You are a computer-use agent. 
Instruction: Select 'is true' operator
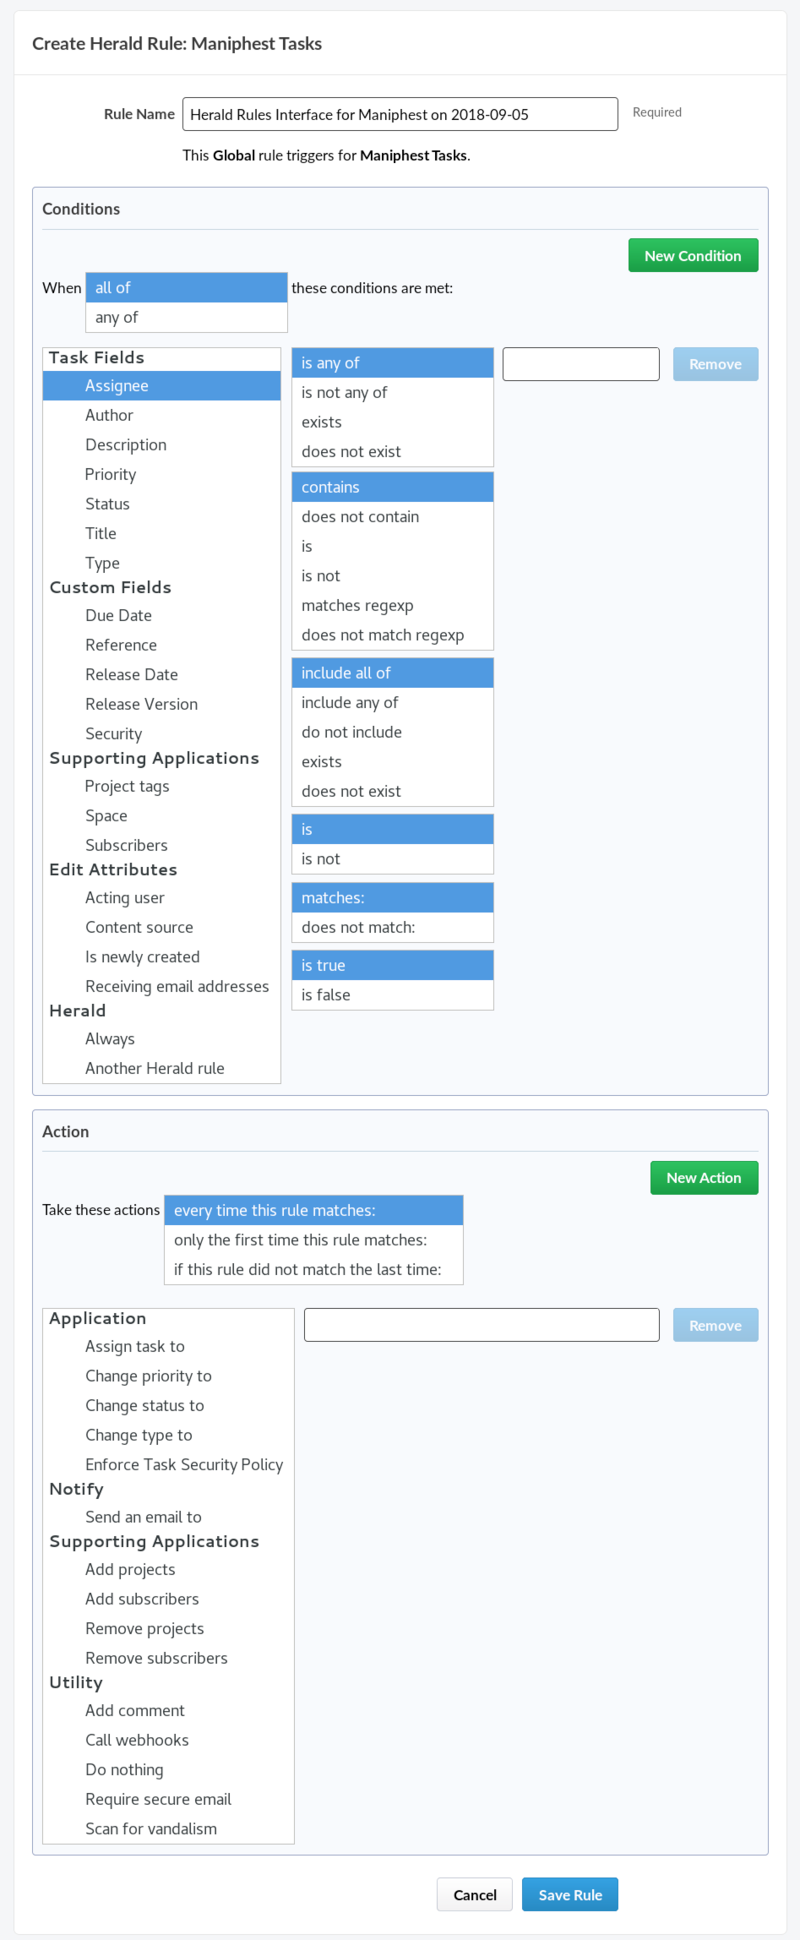(393, 965)
